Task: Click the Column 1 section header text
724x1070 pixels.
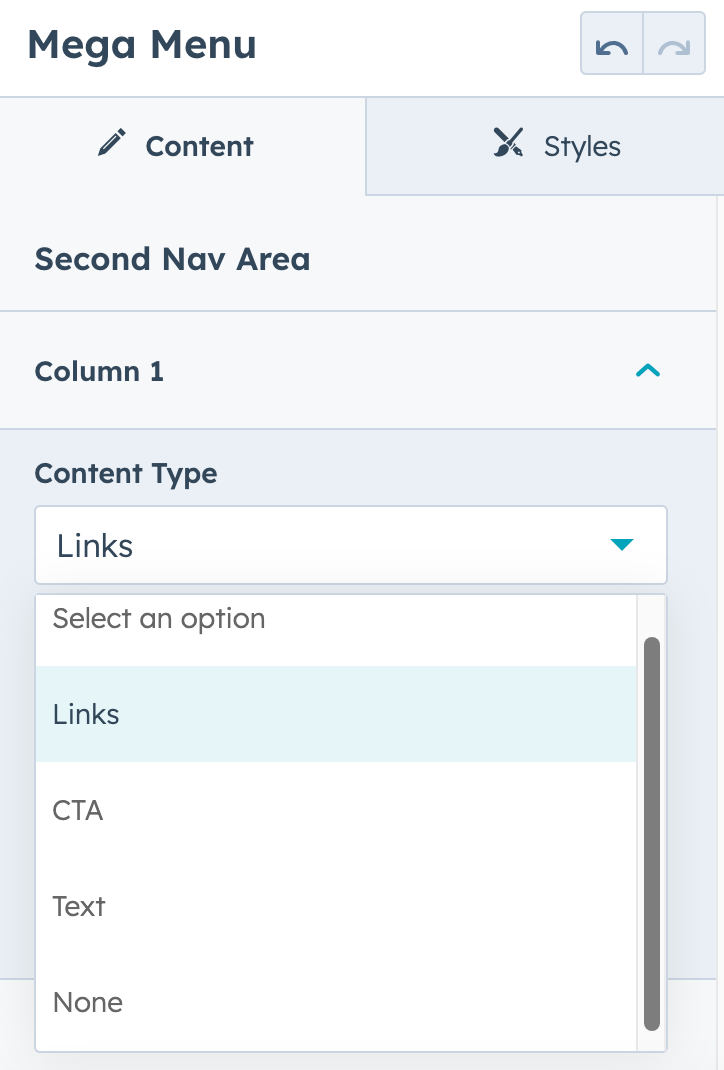Action: (x=99, y=371)
